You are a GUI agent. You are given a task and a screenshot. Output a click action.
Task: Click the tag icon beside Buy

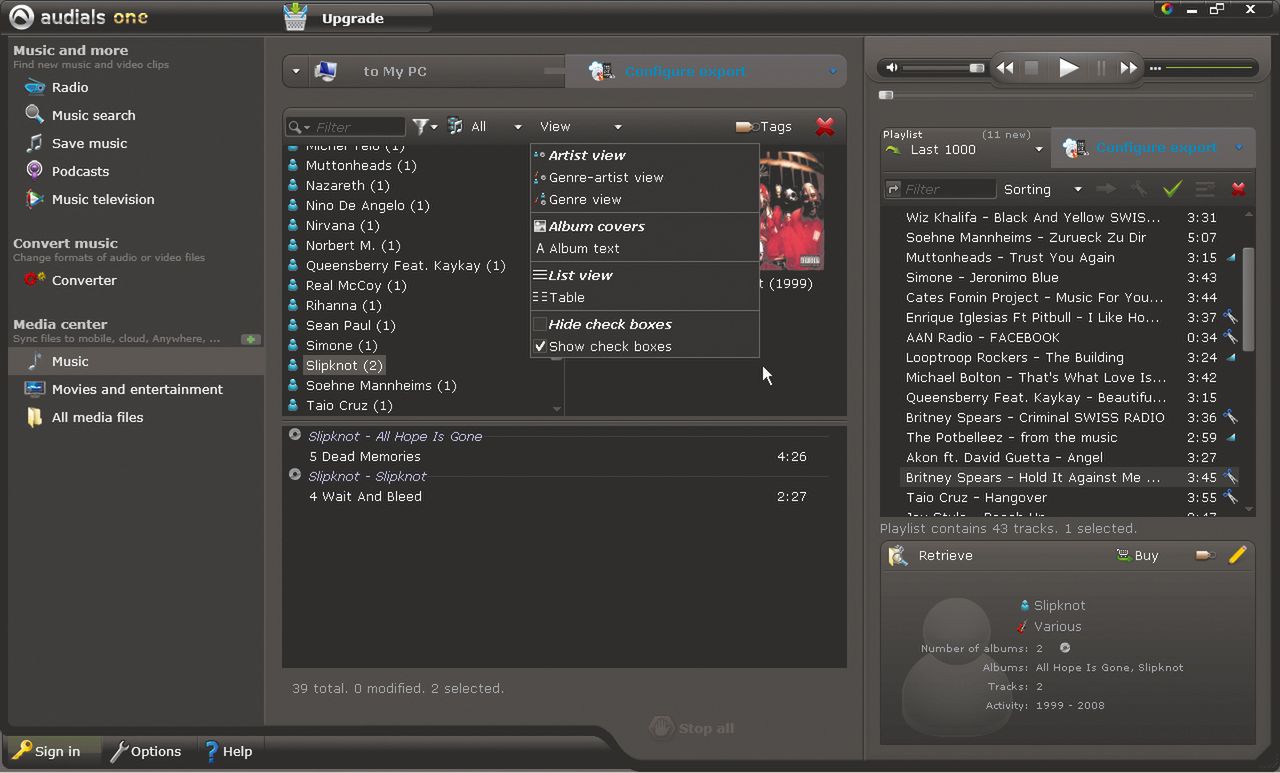click(1205, 555)
